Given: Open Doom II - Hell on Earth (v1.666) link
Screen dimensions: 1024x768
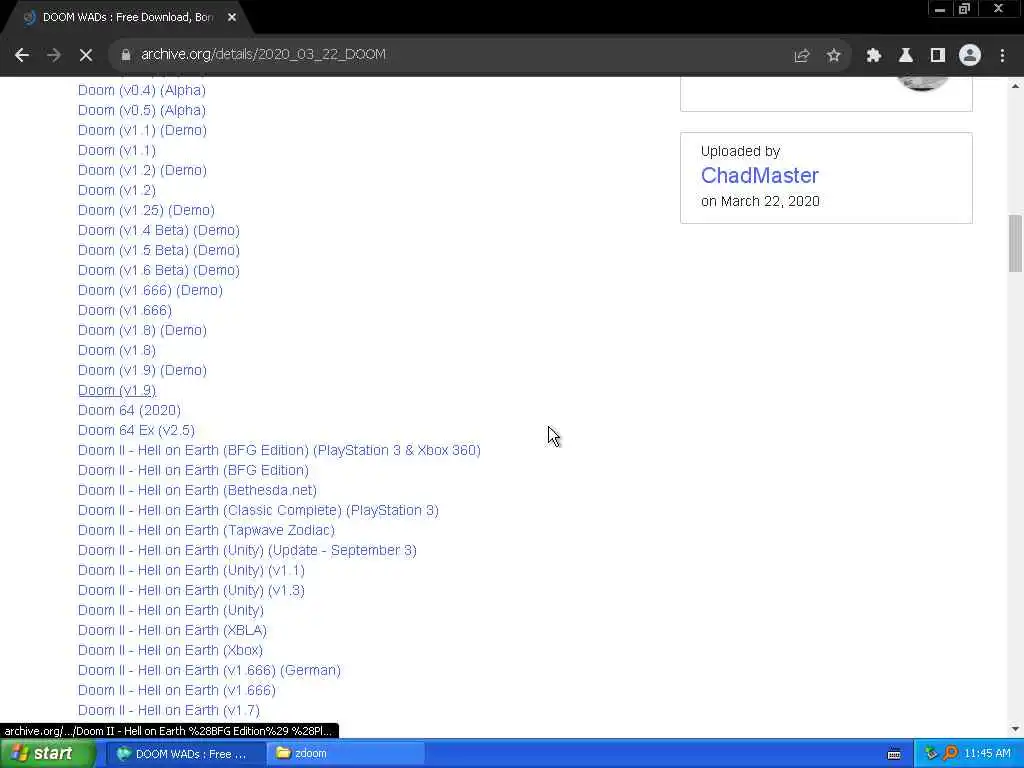Looking at the screenshot, I should pos(177,690).
